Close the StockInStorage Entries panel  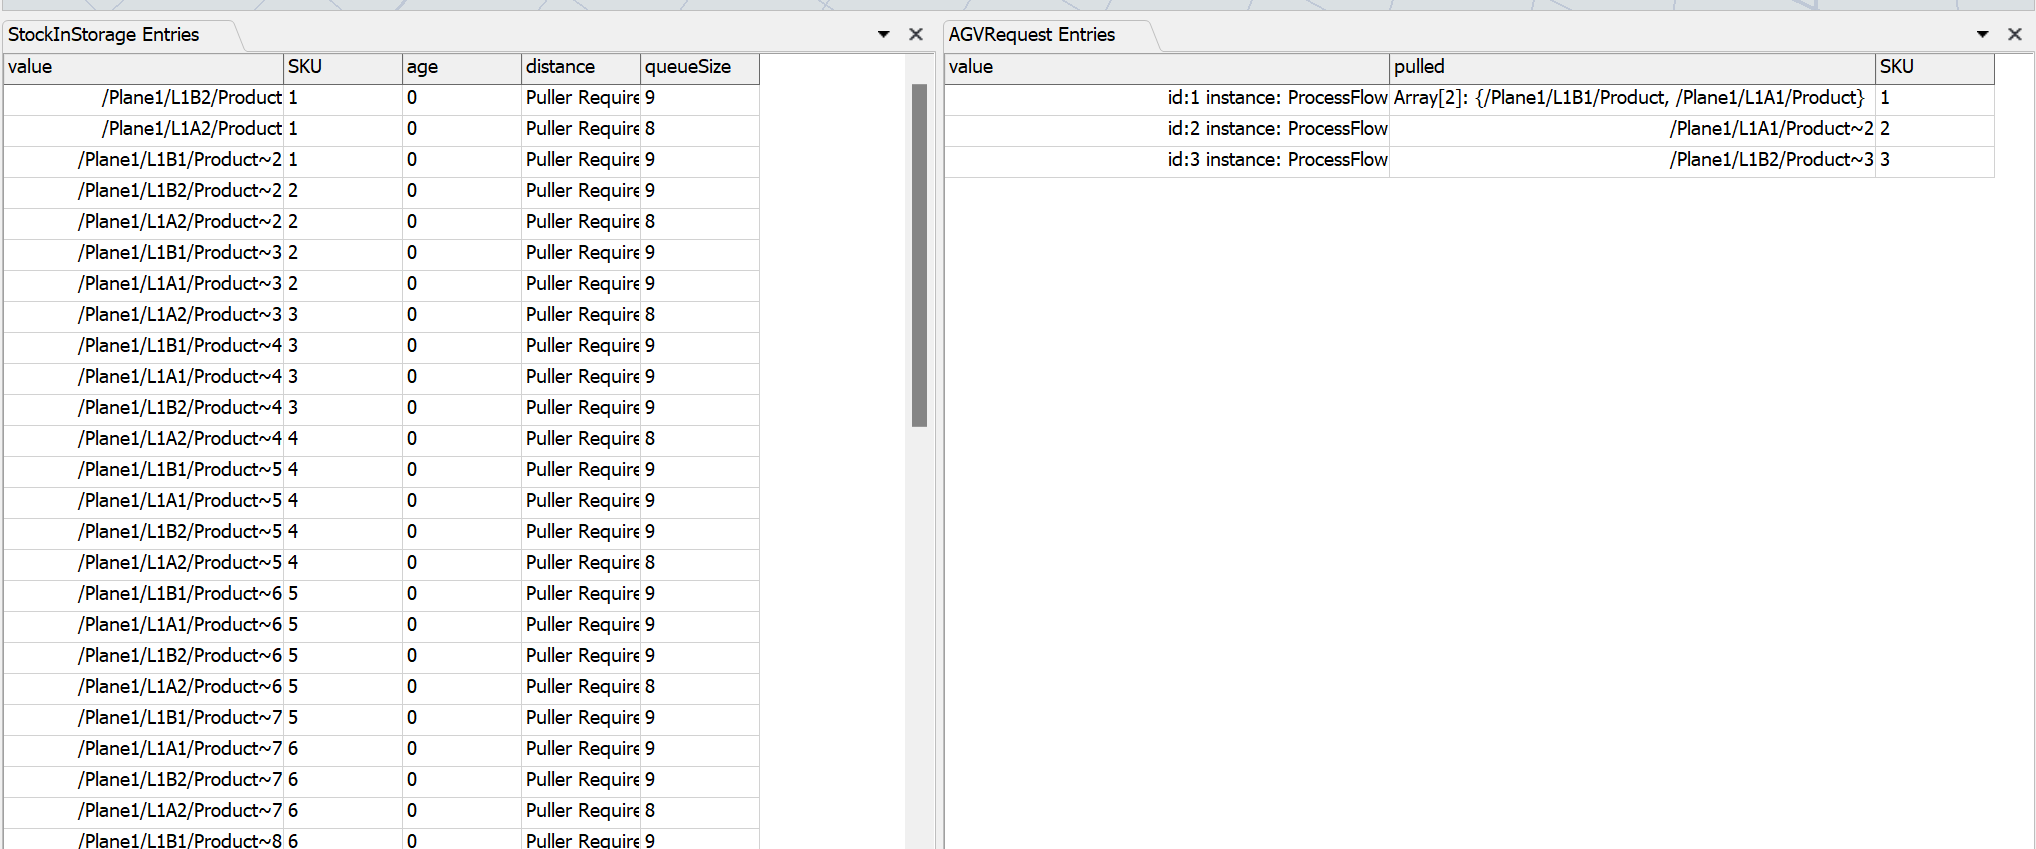(x=915, y=34)
